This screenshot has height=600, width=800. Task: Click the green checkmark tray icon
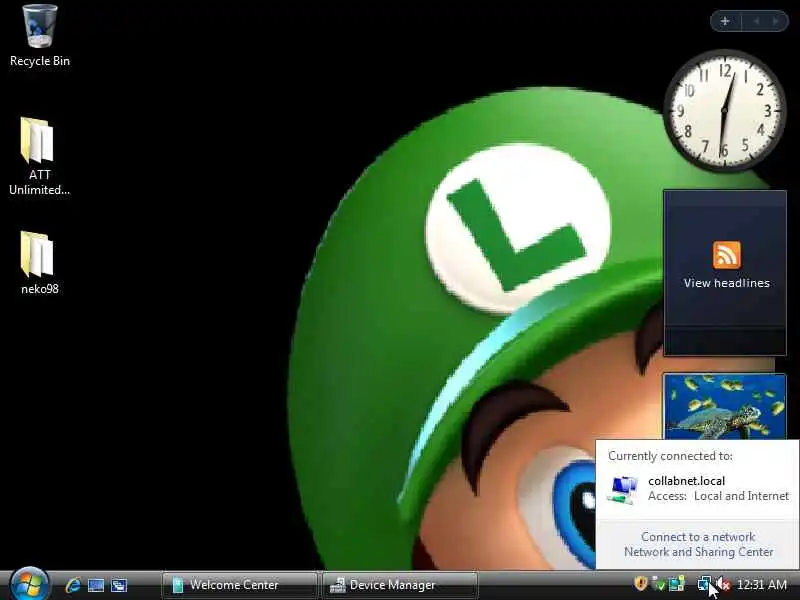tap(659, 584)
